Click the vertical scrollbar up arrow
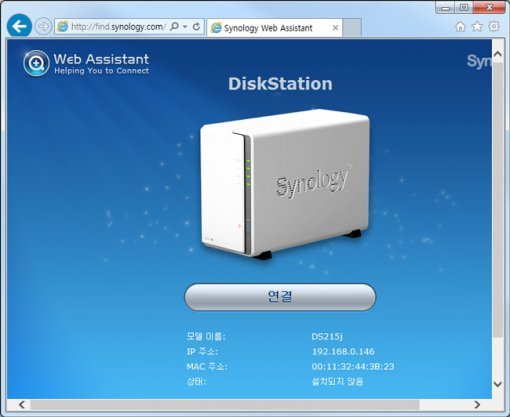The width and height of the screenshot is (510, 417). point(498,54)
